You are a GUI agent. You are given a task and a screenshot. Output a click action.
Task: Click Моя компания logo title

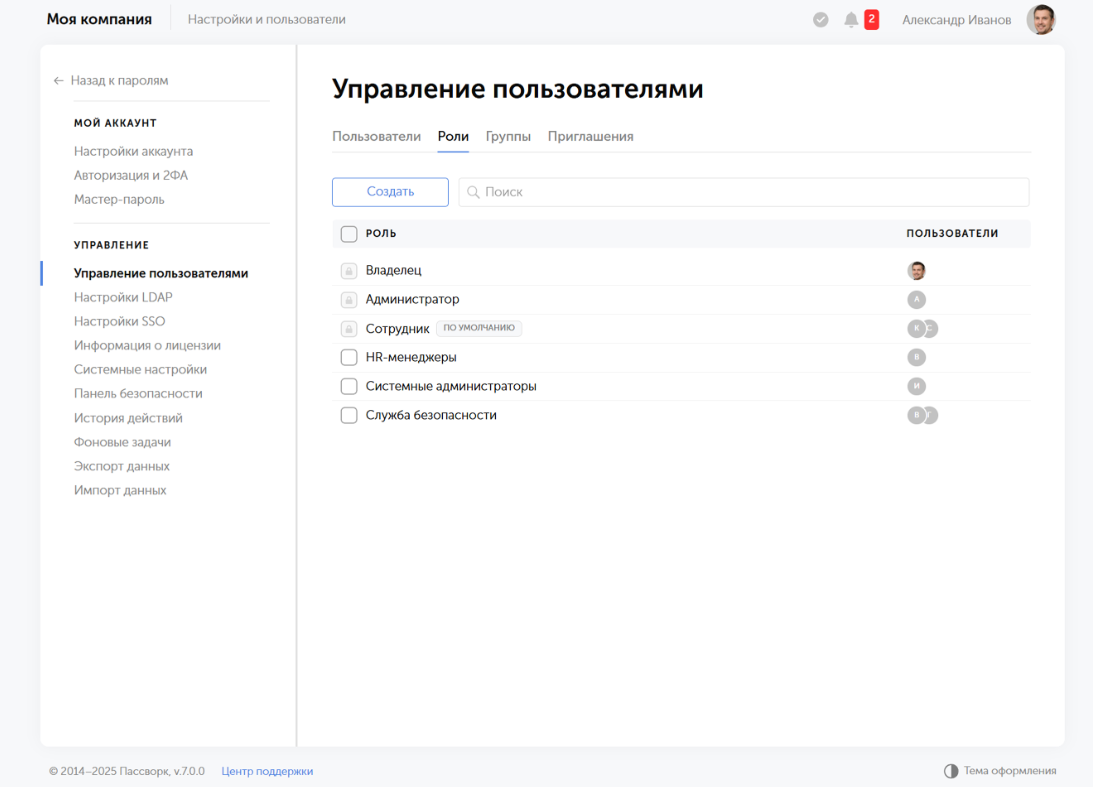point(99,20)
